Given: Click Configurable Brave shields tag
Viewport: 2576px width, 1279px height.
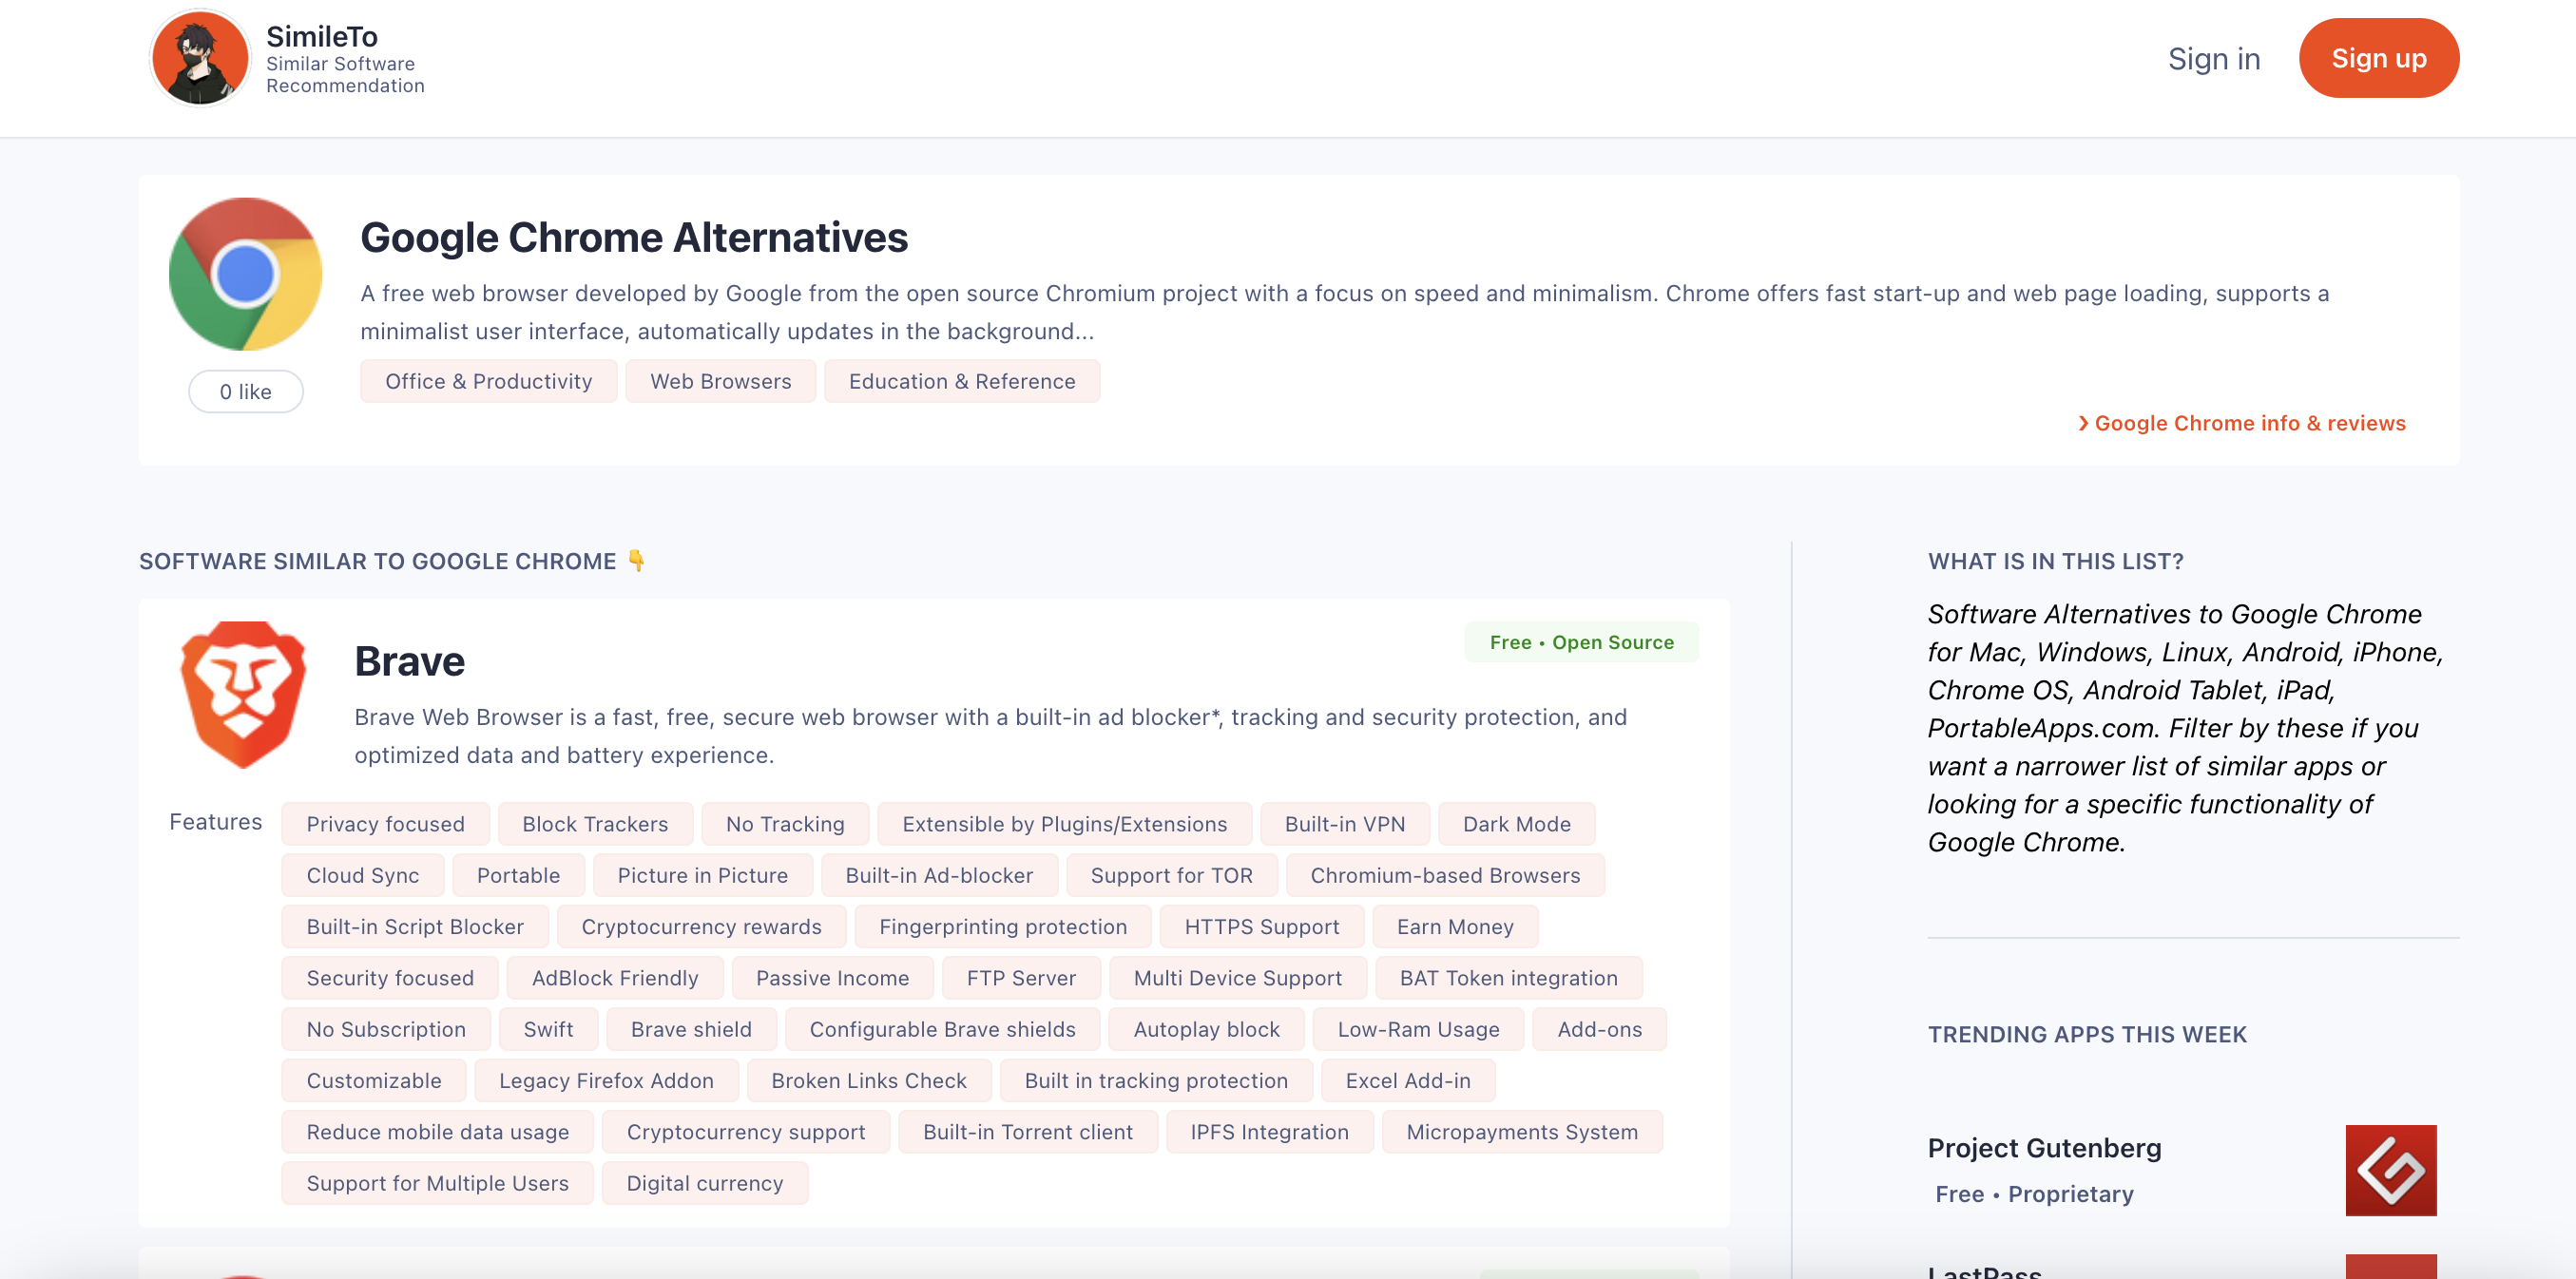Looking at the screenshot, I should pyautogui.click(x=942, y=1029).
